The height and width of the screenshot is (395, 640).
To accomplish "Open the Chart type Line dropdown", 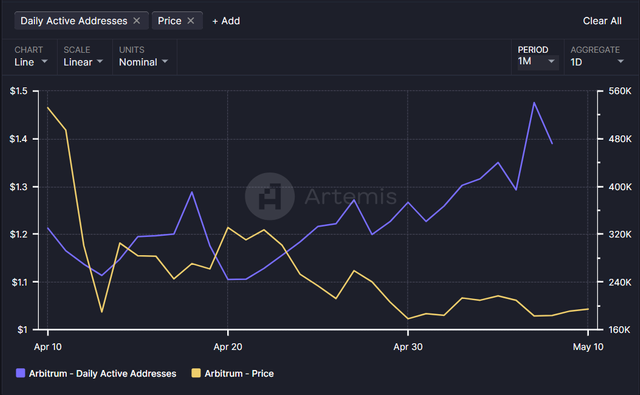I will [31, 62].
